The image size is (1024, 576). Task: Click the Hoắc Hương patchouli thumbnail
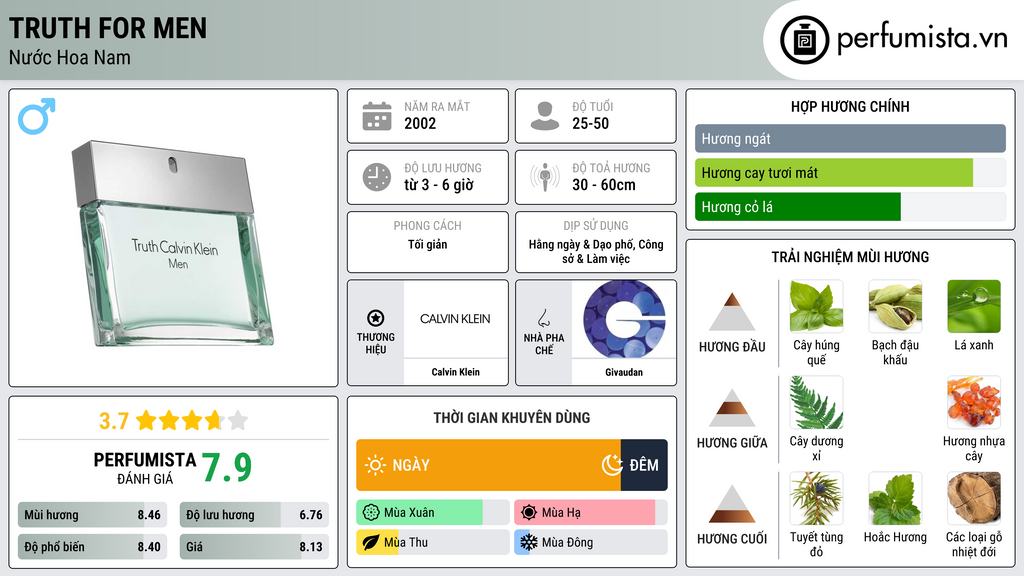coord(895,498)
